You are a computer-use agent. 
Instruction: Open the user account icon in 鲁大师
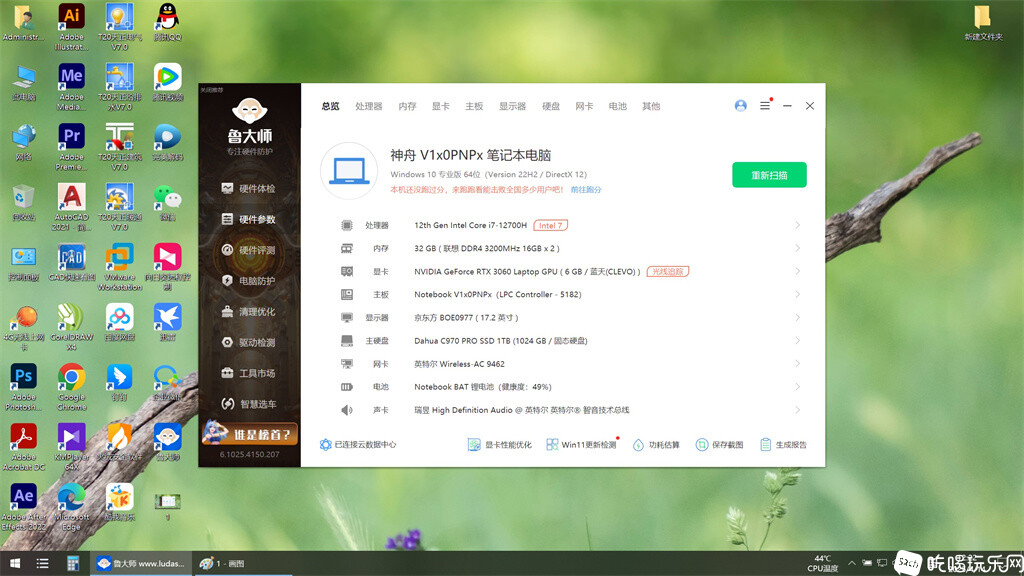pyautogui.click(x=741, y=106)
